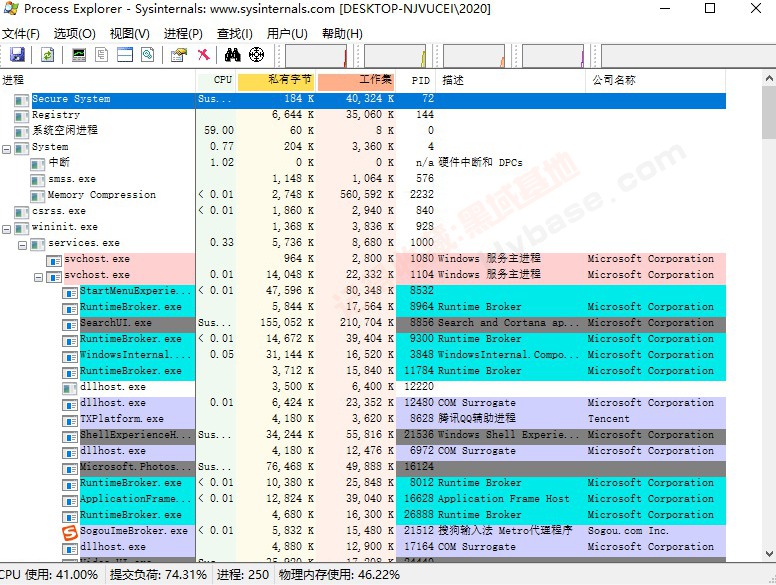Click the 物理内存使用 46.22% status entry
The height and width of the screenshot is (585, 776).
tap(339, 575)
